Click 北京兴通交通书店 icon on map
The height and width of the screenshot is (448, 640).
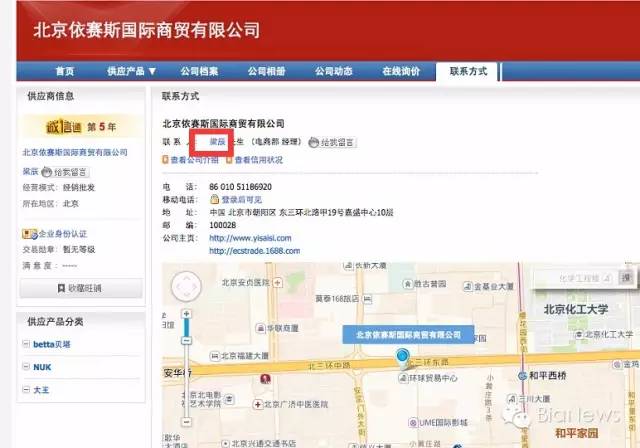click(226, 443)
